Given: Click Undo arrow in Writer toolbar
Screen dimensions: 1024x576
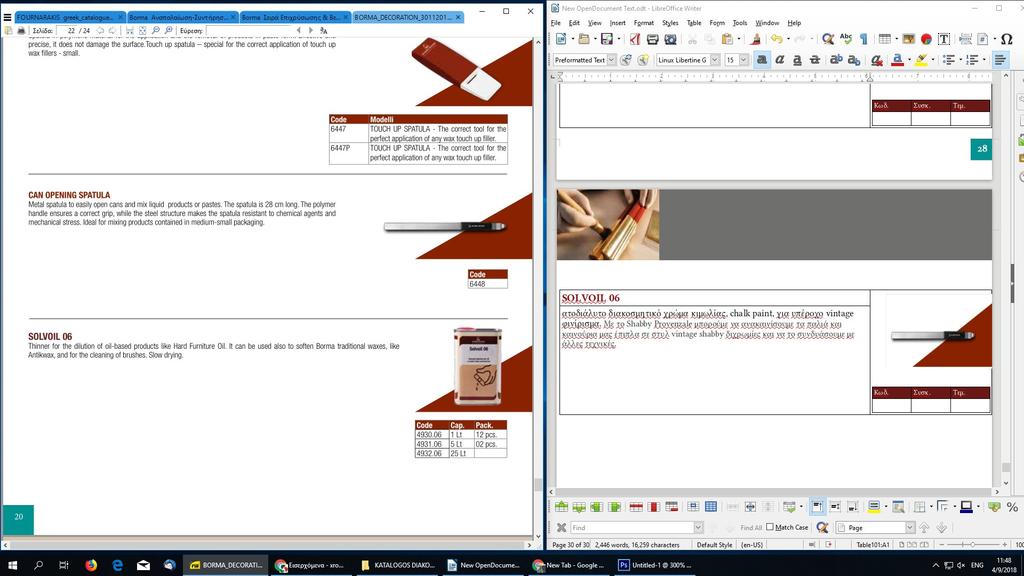Looking at the screenshot, I should 776,40.
